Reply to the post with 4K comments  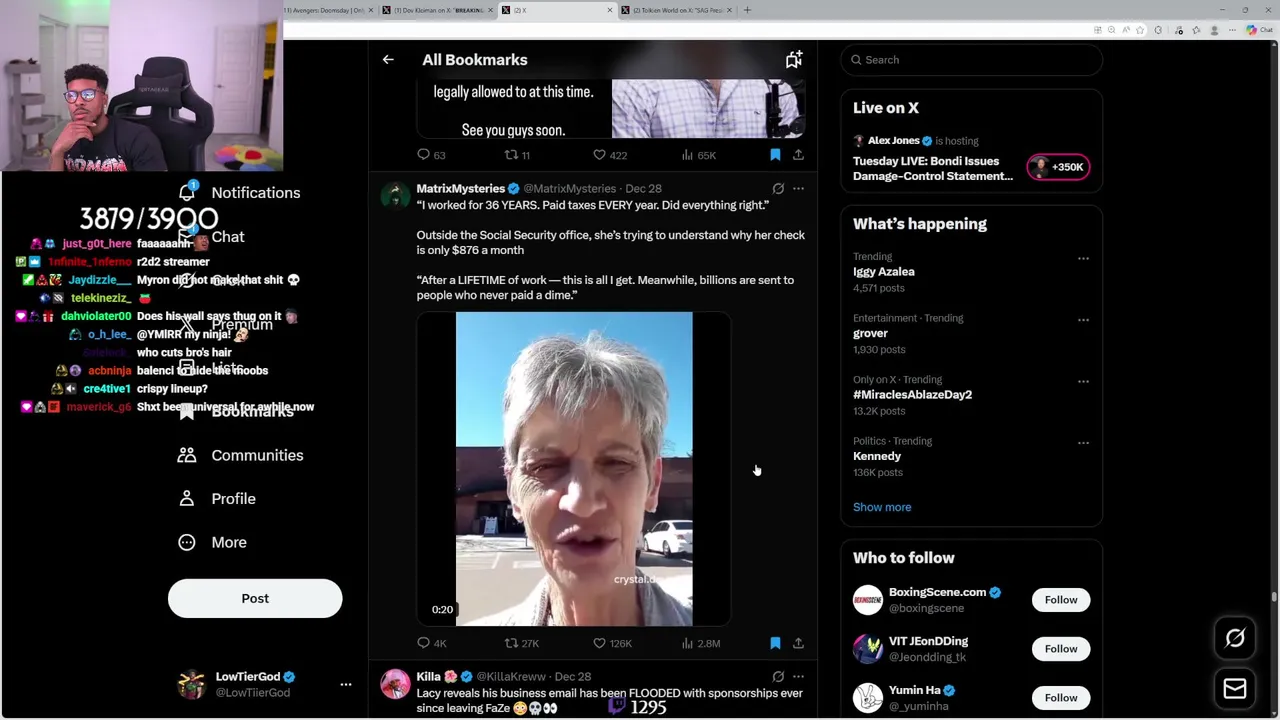pos(431,643)
